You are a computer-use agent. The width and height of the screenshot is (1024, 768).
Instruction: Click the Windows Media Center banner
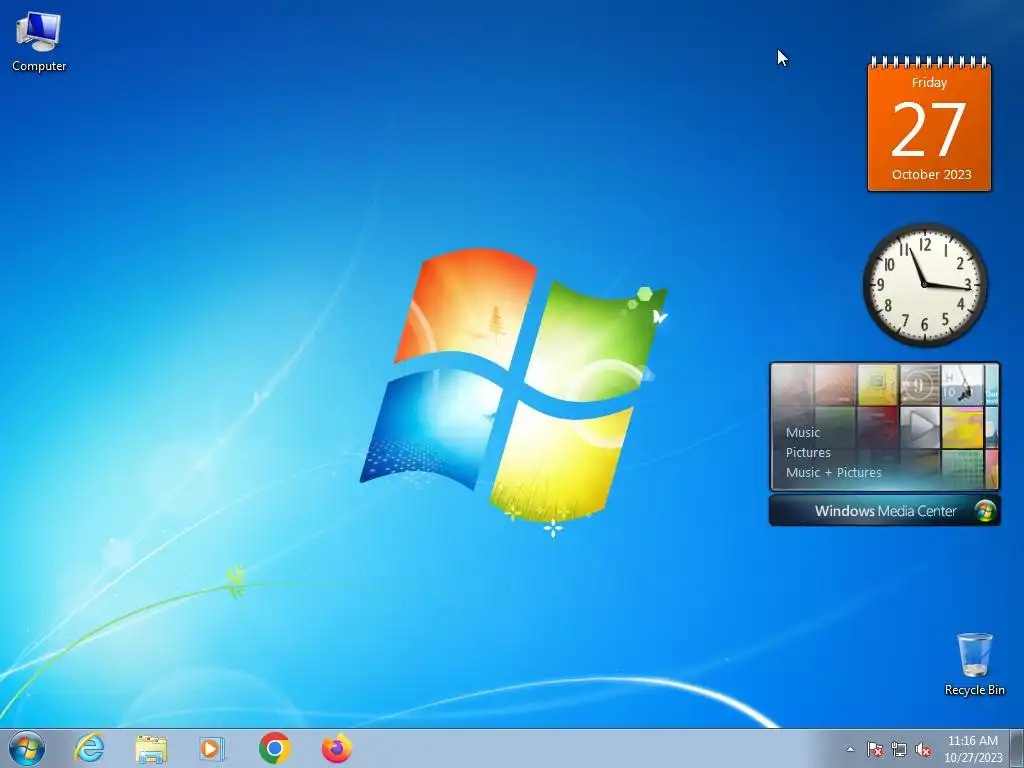point(885,511)
